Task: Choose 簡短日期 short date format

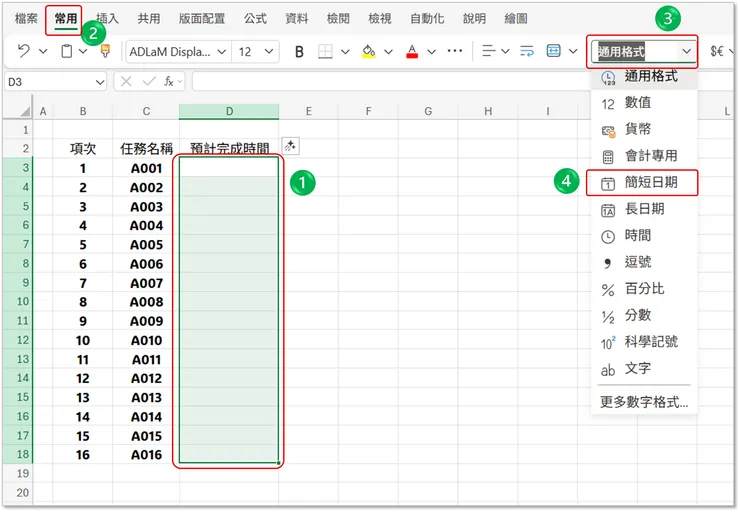Action: [644, 182]
